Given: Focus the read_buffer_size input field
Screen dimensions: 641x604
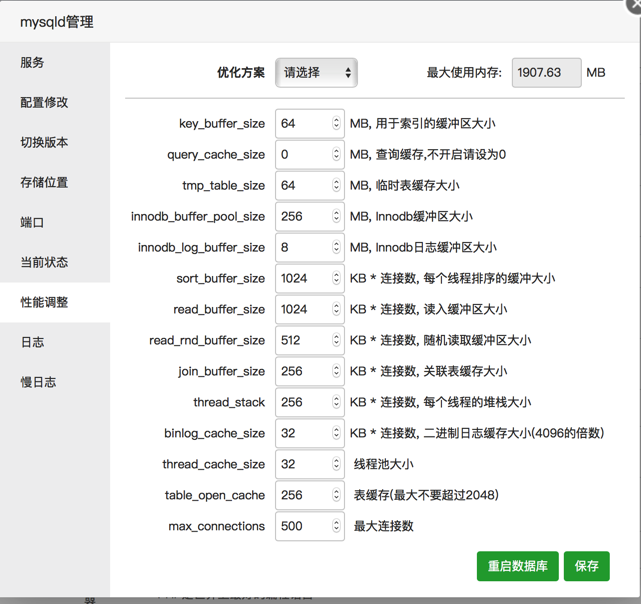Looking at the screenshot, I should [310, 310].
